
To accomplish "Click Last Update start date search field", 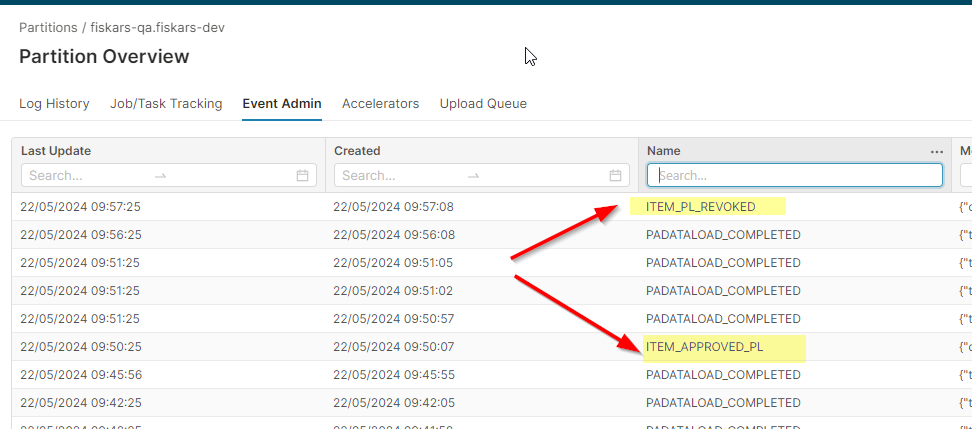I will pyautogui.click(x=85, y=176).
